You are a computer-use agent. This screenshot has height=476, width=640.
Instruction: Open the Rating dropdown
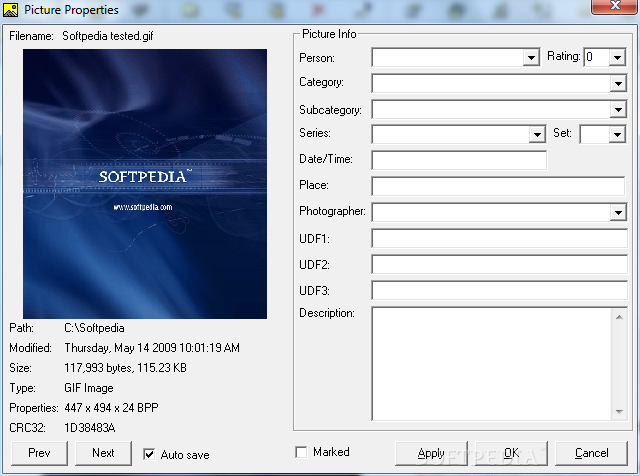click(x=618, y=58)
